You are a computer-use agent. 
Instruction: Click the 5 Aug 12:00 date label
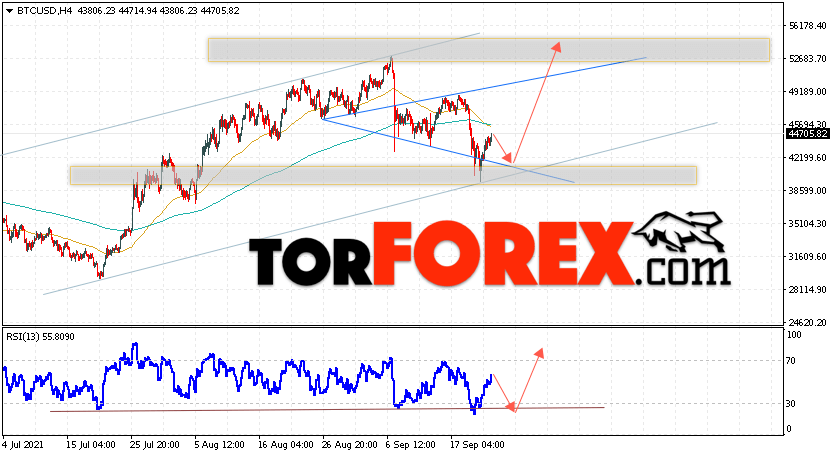coord(219,445)
